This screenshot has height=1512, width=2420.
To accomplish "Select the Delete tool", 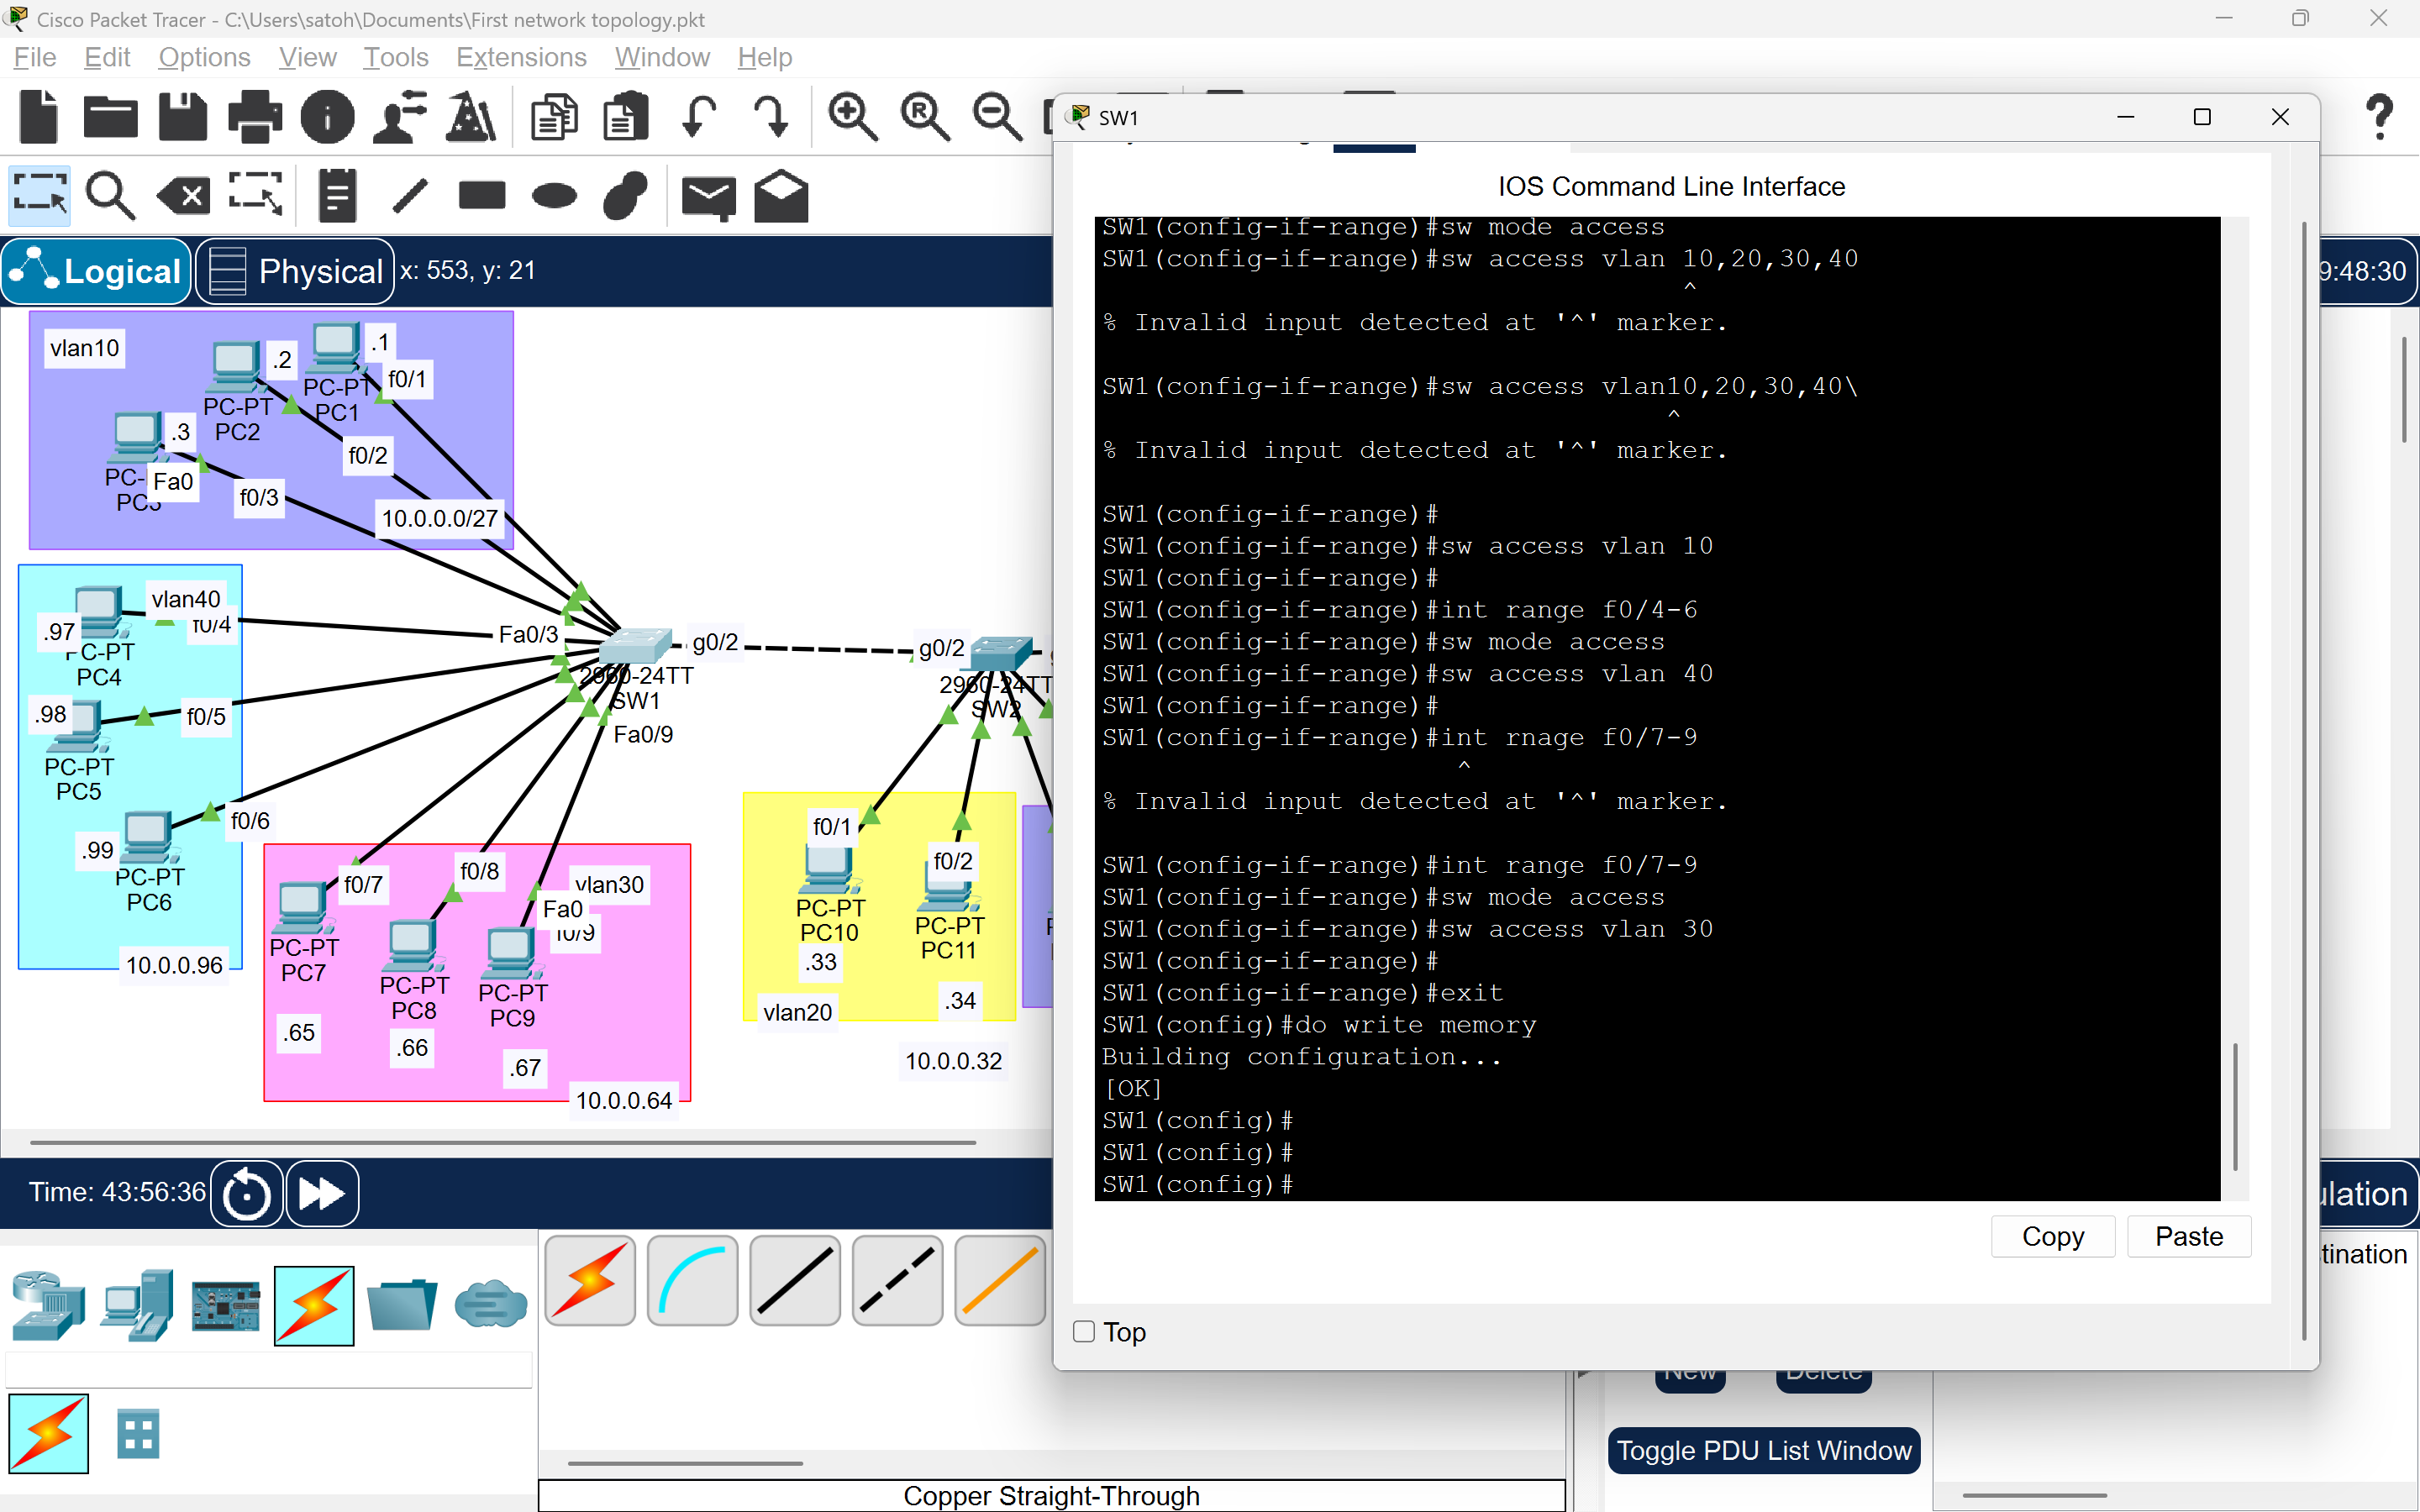I will [x=182, y=195].
